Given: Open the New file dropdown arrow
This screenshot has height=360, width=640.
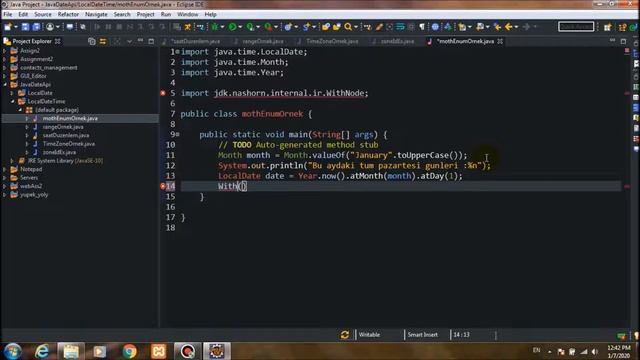Looking at the screenshot, I should coord(16,27).
